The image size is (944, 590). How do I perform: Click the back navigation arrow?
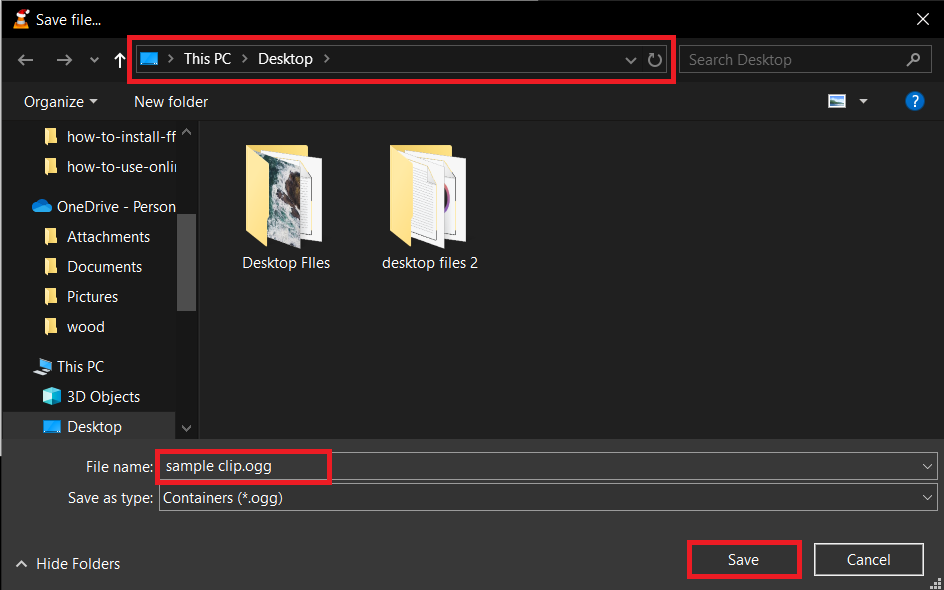25,59
